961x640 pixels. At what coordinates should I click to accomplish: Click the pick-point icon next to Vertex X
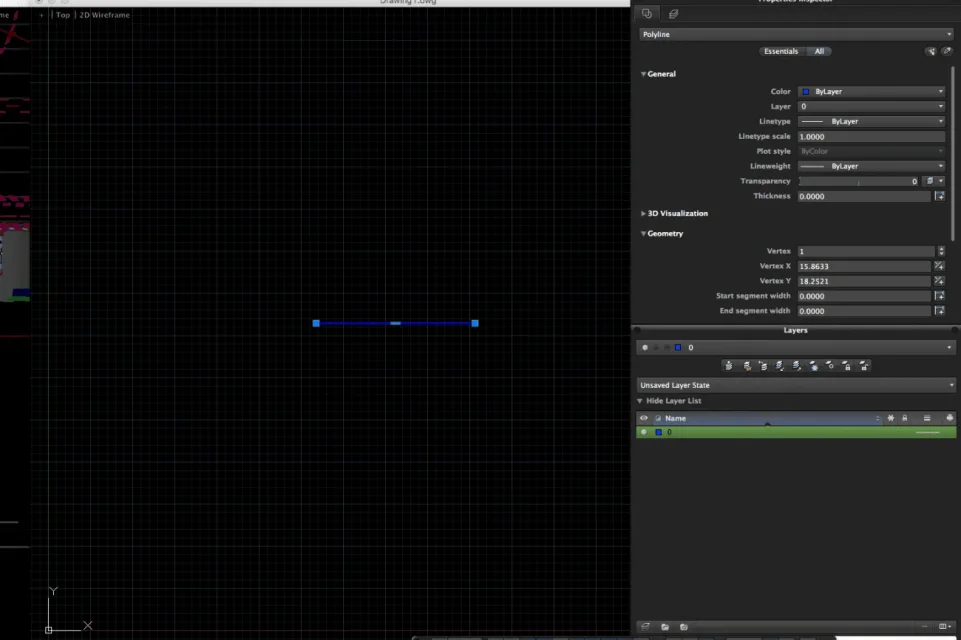tap(939, 266)
